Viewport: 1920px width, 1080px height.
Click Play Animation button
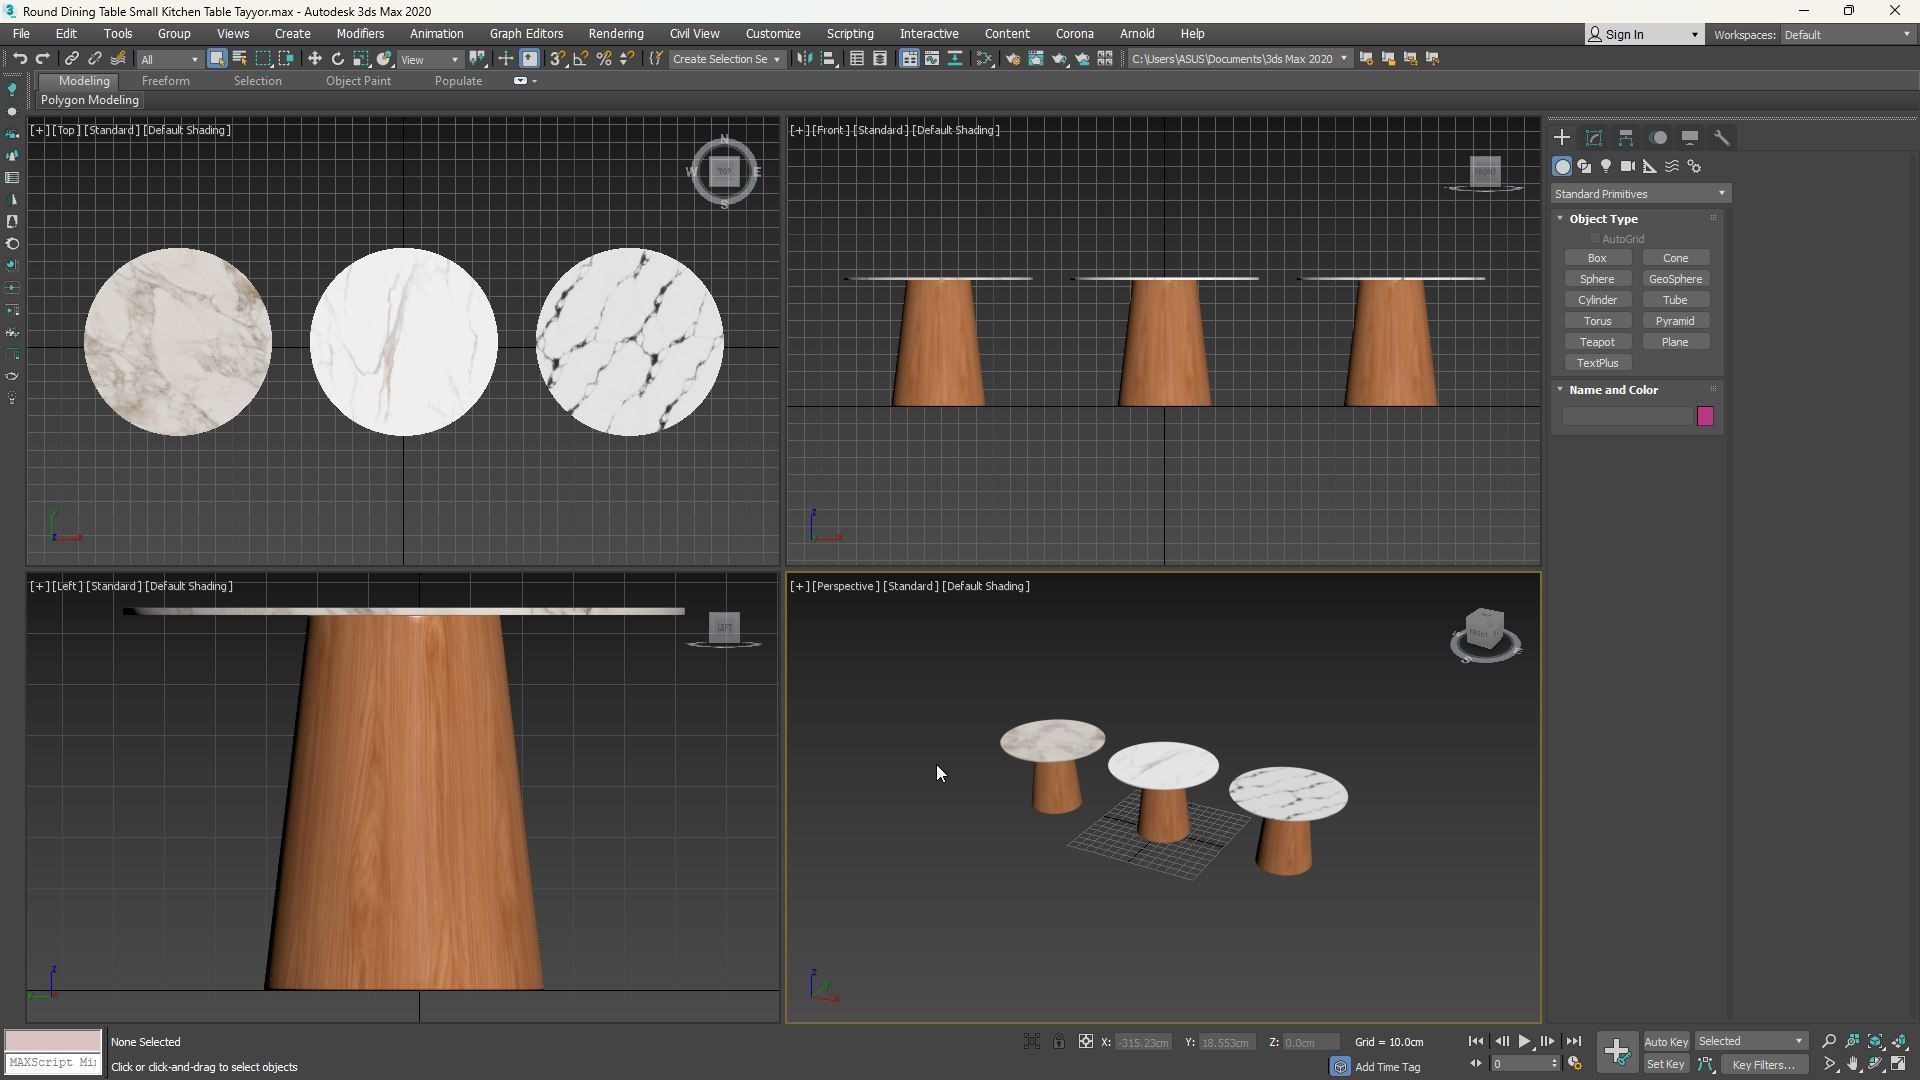click(x=1524, y=1042)
